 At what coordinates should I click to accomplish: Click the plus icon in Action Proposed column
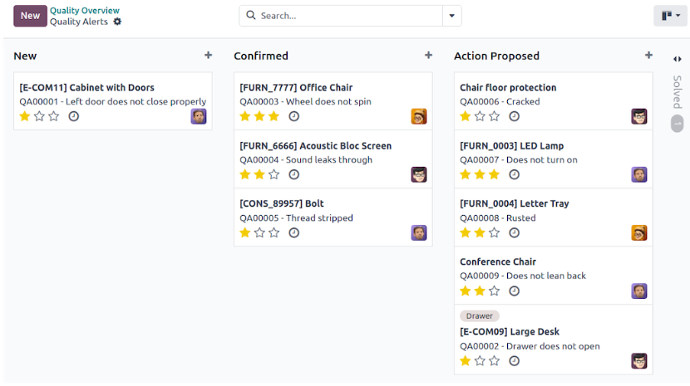649,55
